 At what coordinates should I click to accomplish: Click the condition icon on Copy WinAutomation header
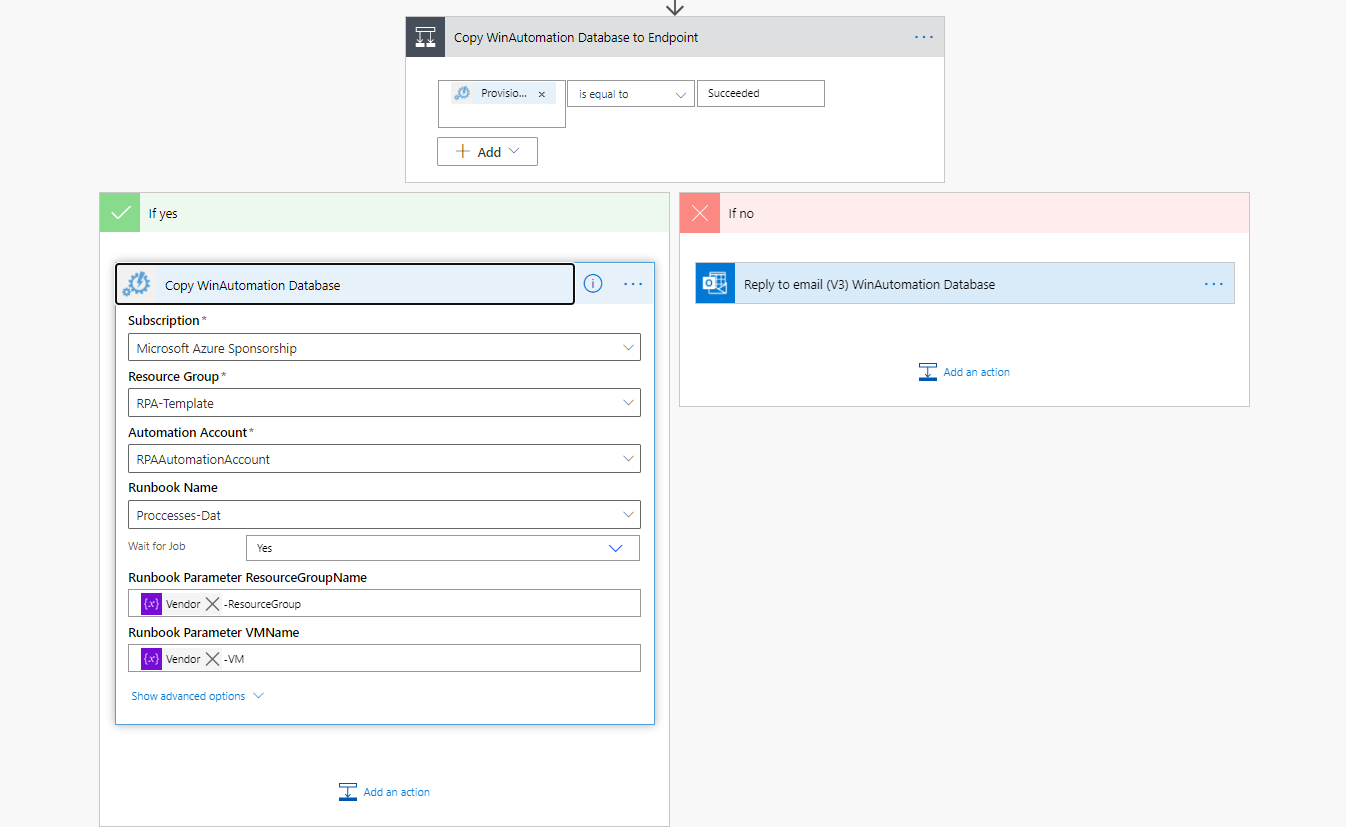point(425,37)
